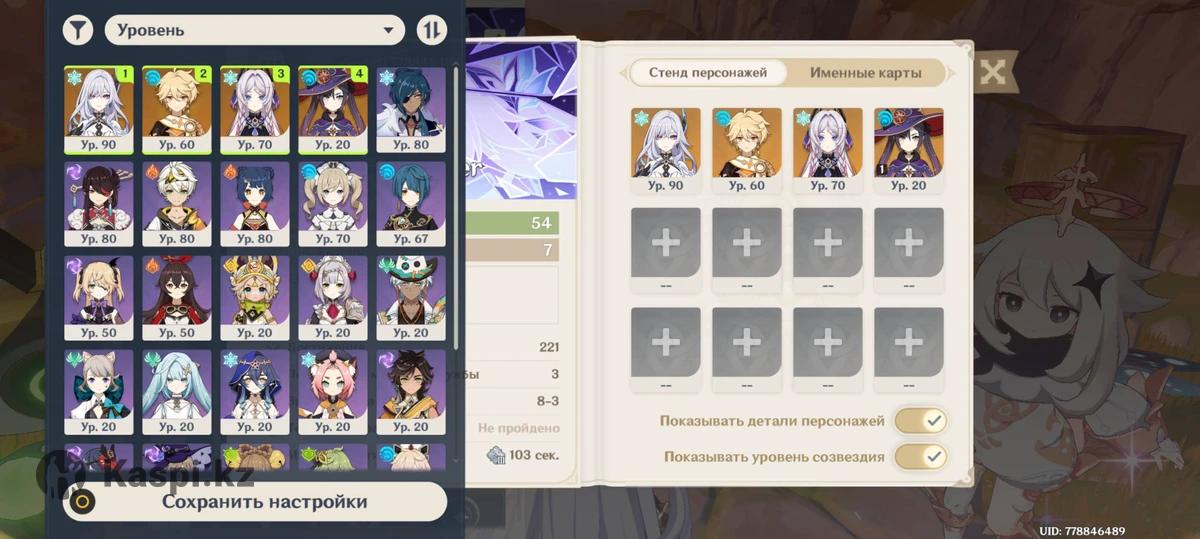The height and width of the screenshot is (539, 1200).
Task: Deselect the first selected Ур. 90 character
Action: [x=99, y=109]
